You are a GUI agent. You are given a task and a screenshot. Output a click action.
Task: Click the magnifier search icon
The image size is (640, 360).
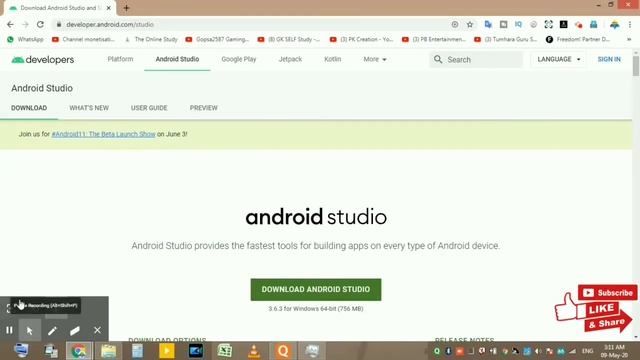[x=438, y=60]
